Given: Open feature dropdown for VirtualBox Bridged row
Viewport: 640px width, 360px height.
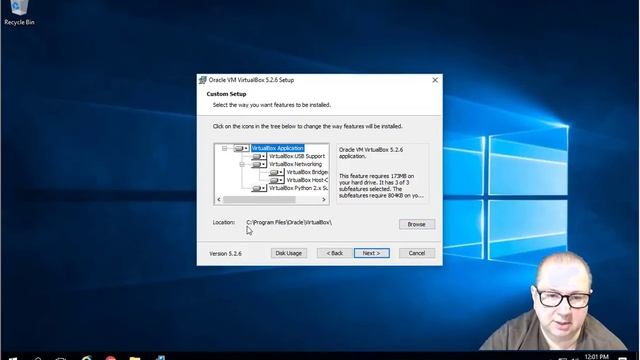Looking at the screenshot, I should pos(276,172).
